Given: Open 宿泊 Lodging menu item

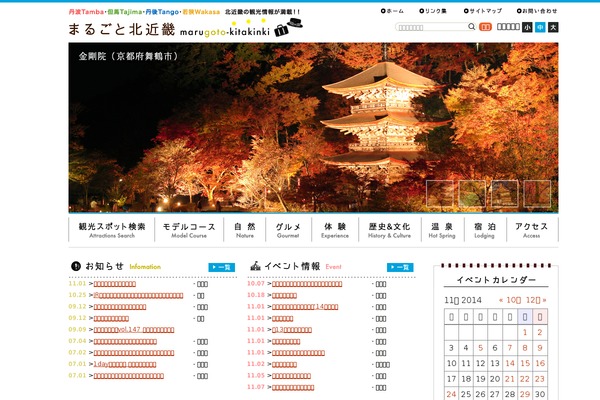Looking at the screenshot, I should (485, 230).
